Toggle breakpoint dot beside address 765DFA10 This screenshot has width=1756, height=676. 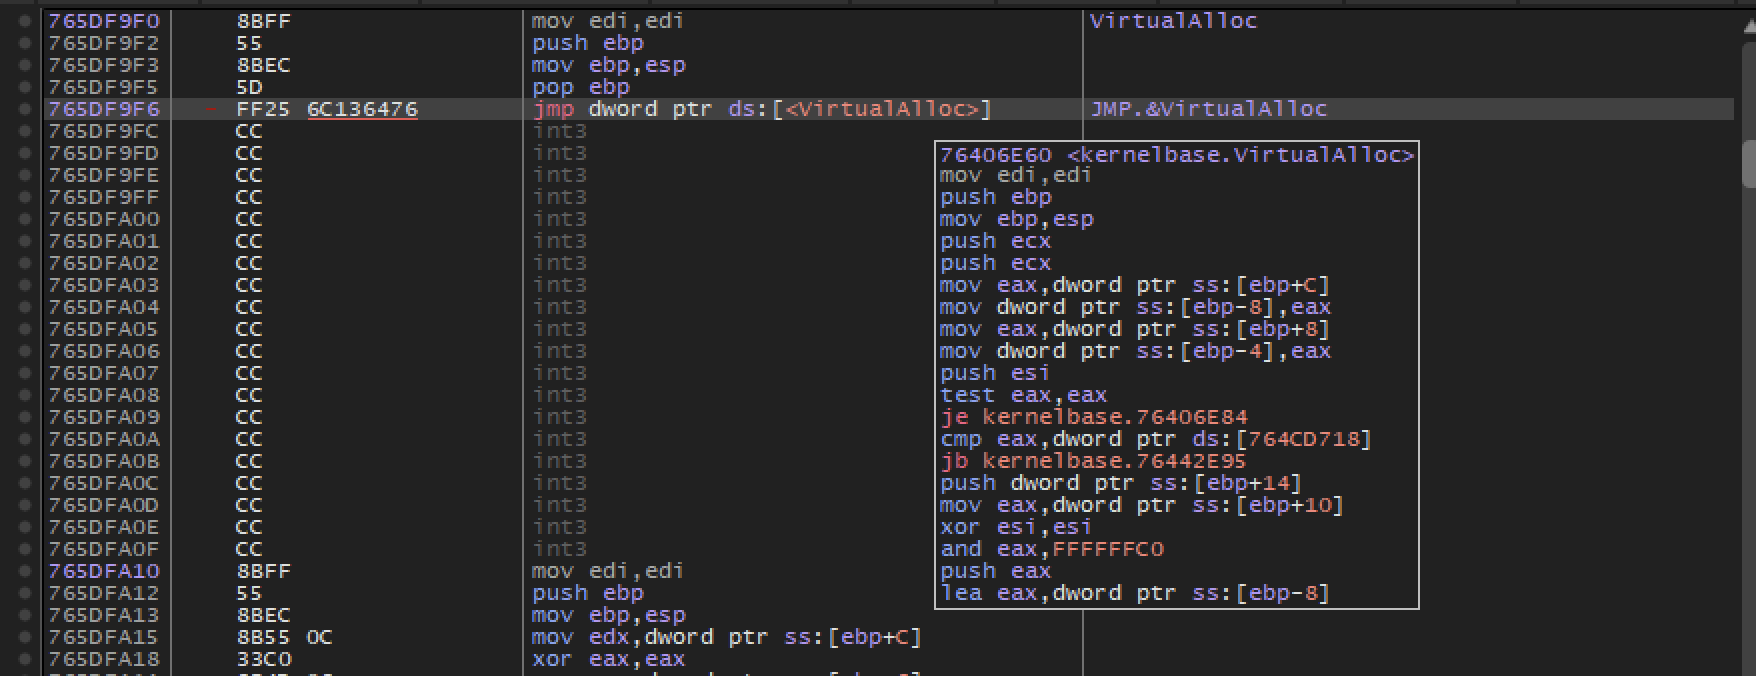point(24,571)
